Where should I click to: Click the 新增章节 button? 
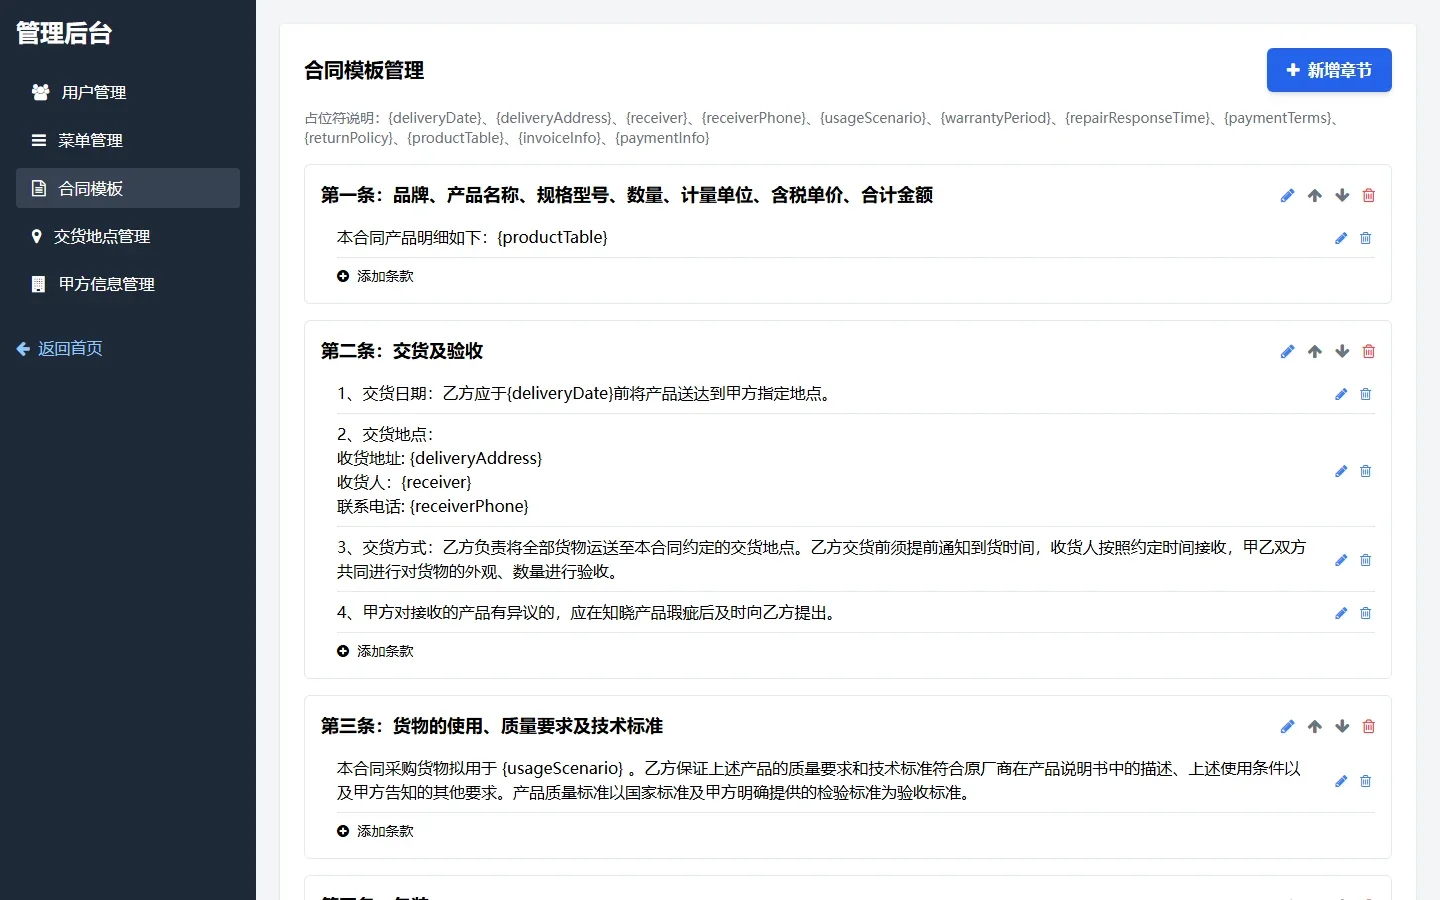pos(1329,70)
